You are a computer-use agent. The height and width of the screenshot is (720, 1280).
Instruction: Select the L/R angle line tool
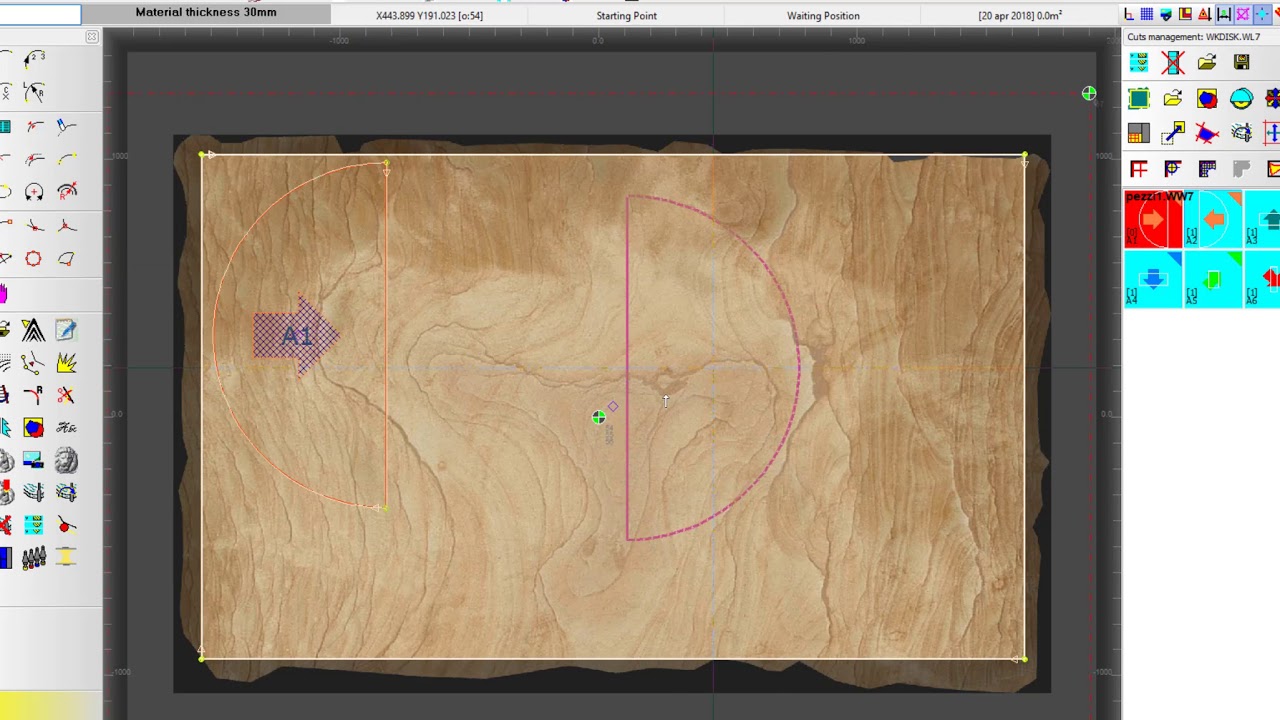pos(34,94)
